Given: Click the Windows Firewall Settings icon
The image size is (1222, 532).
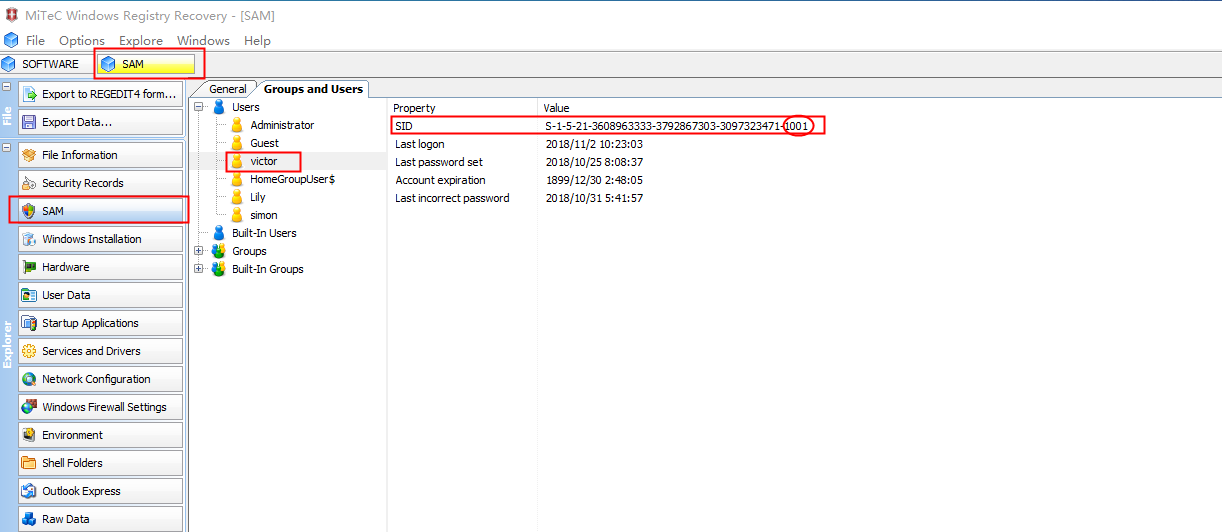Looking at the screenshot, I should (x=29, y=407).
